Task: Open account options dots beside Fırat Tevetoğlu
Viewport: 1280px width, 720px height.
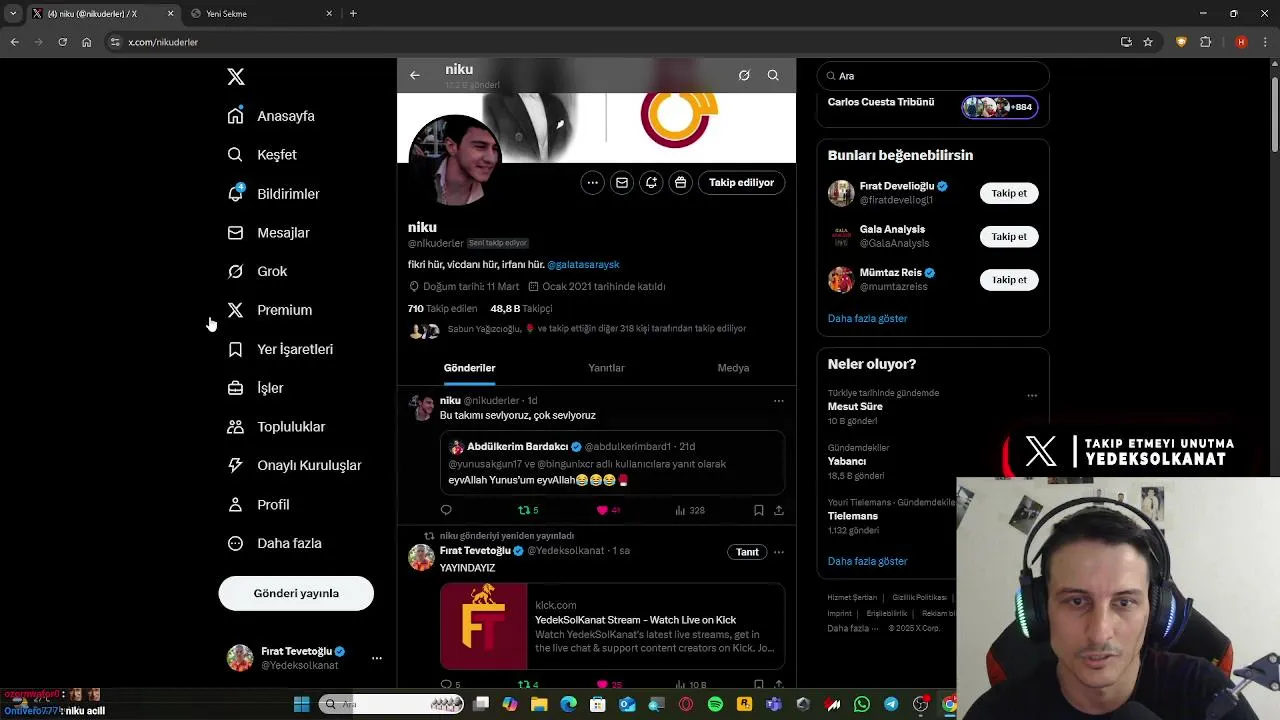Action: click(377, 658)
